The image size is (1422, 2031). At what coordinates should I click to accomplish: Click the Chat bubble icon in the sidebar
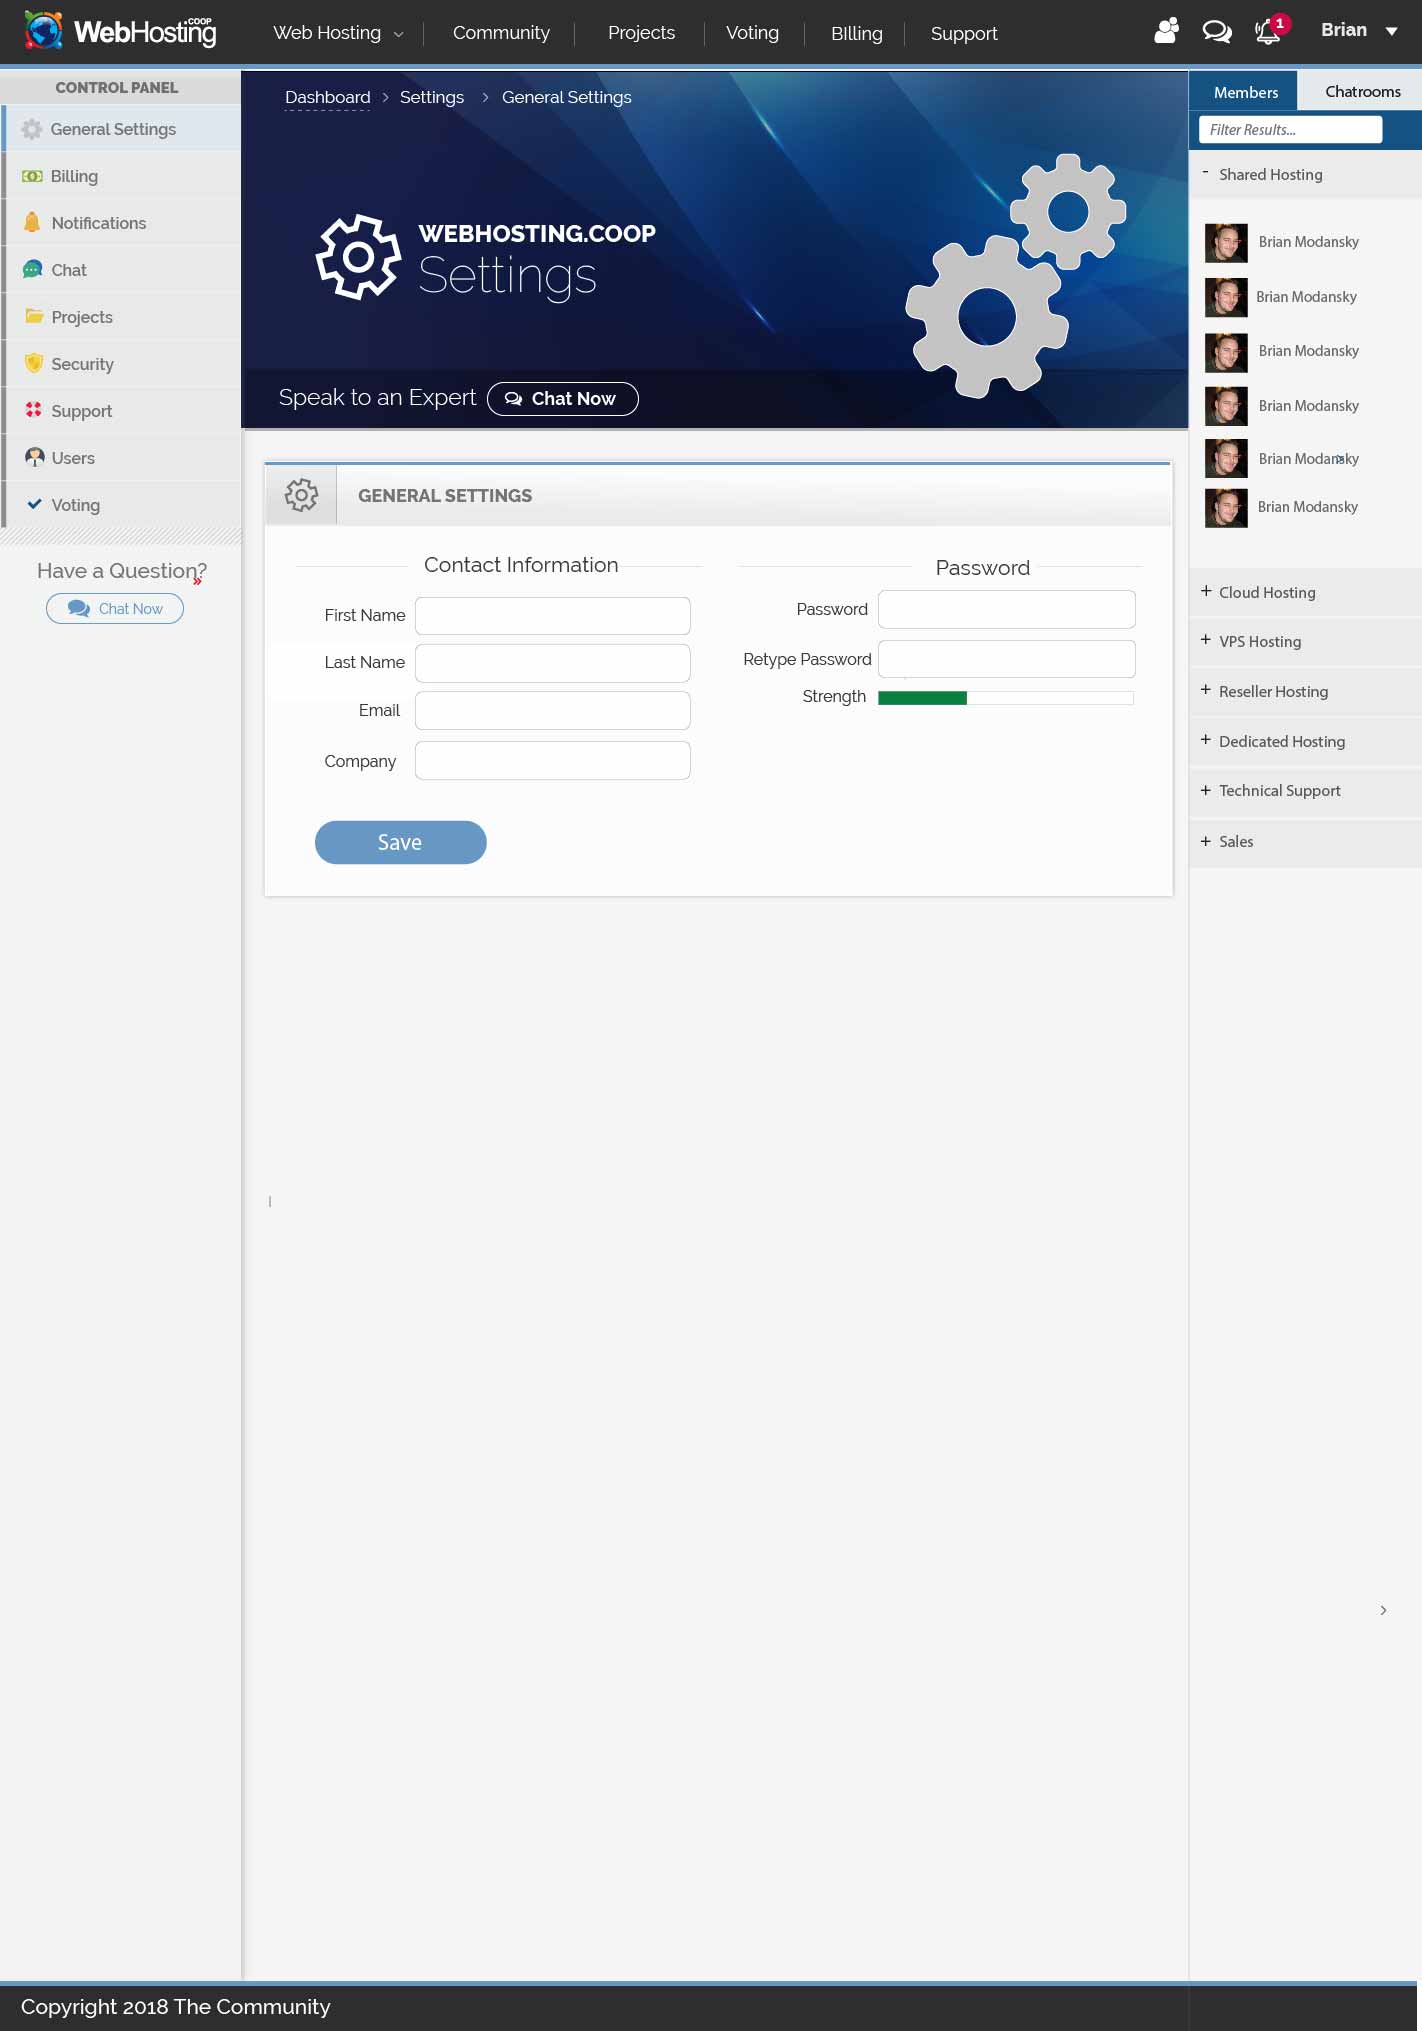tap(32, 269)
